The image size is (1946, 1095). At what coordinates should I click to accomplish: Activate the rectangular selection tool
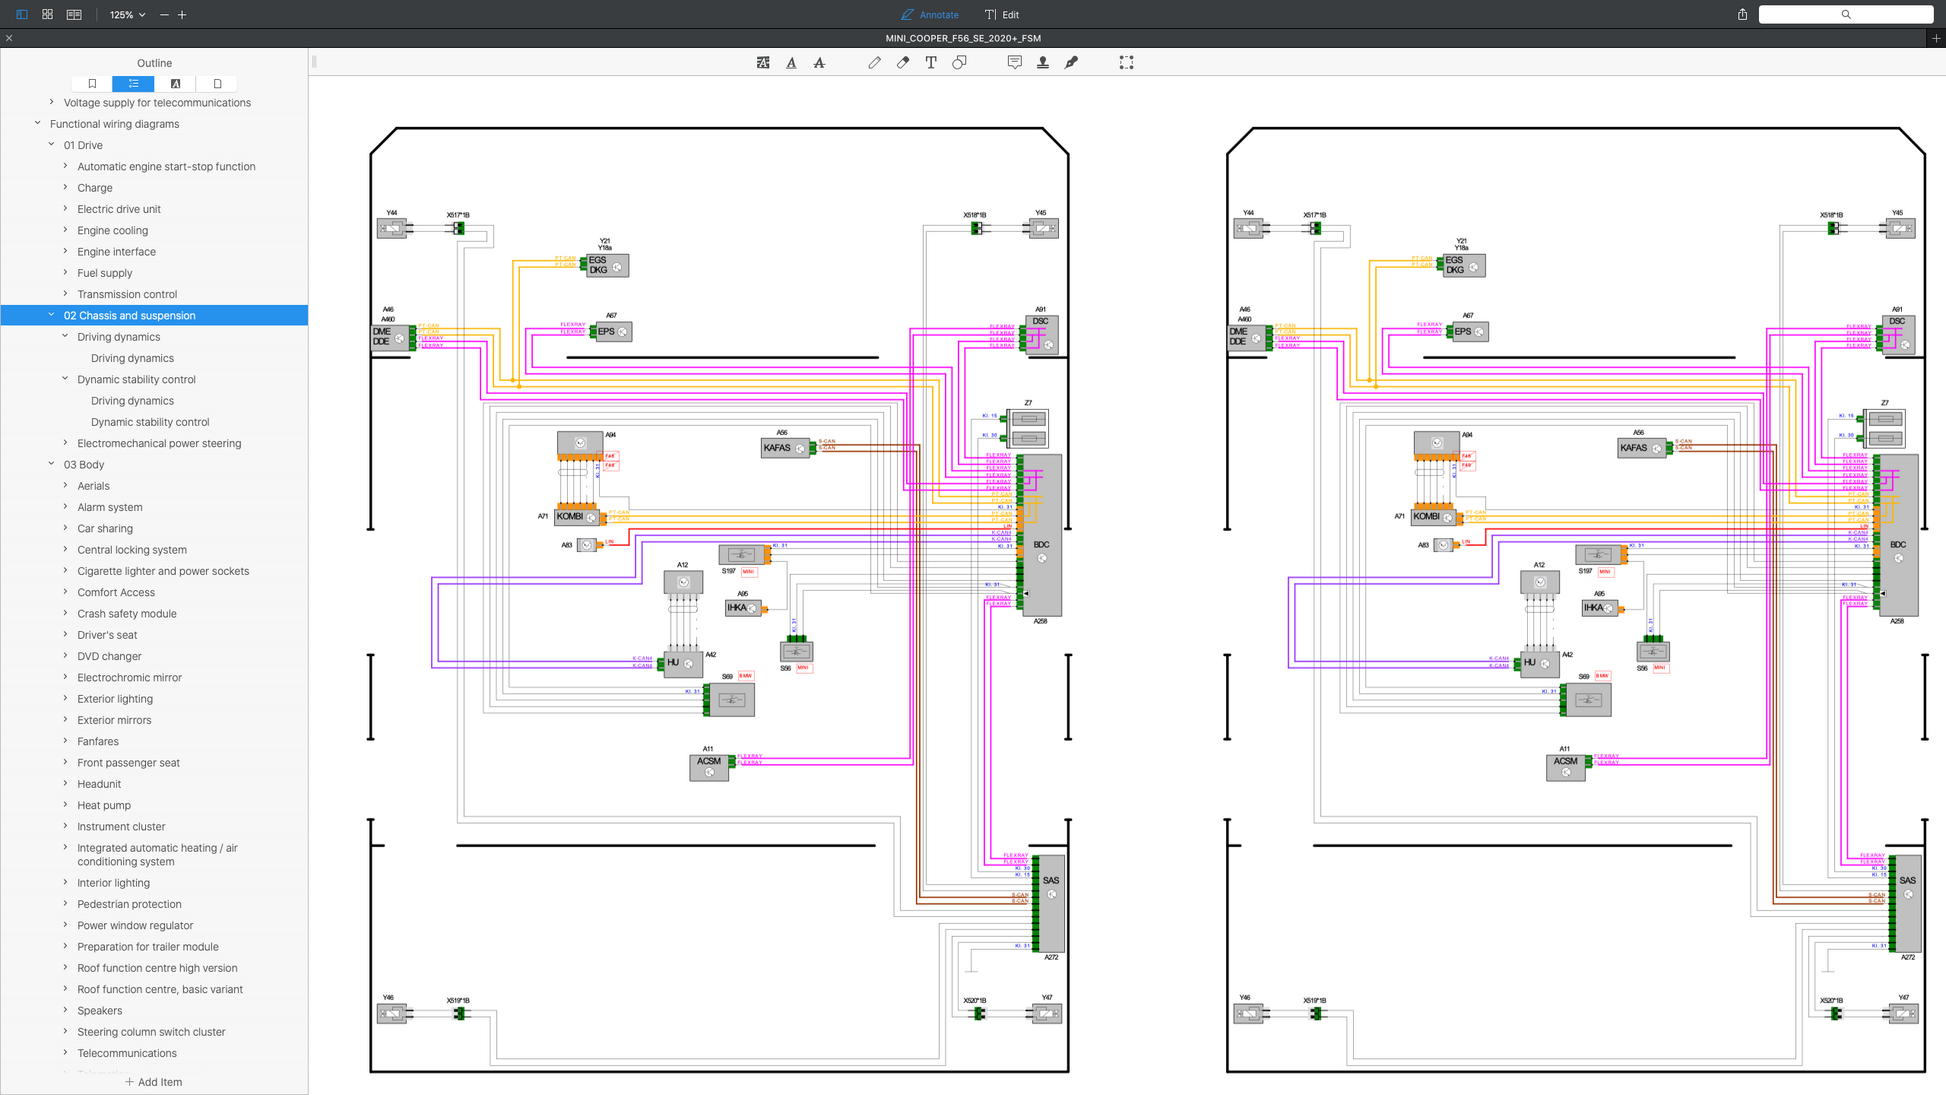click(1126, 62)
